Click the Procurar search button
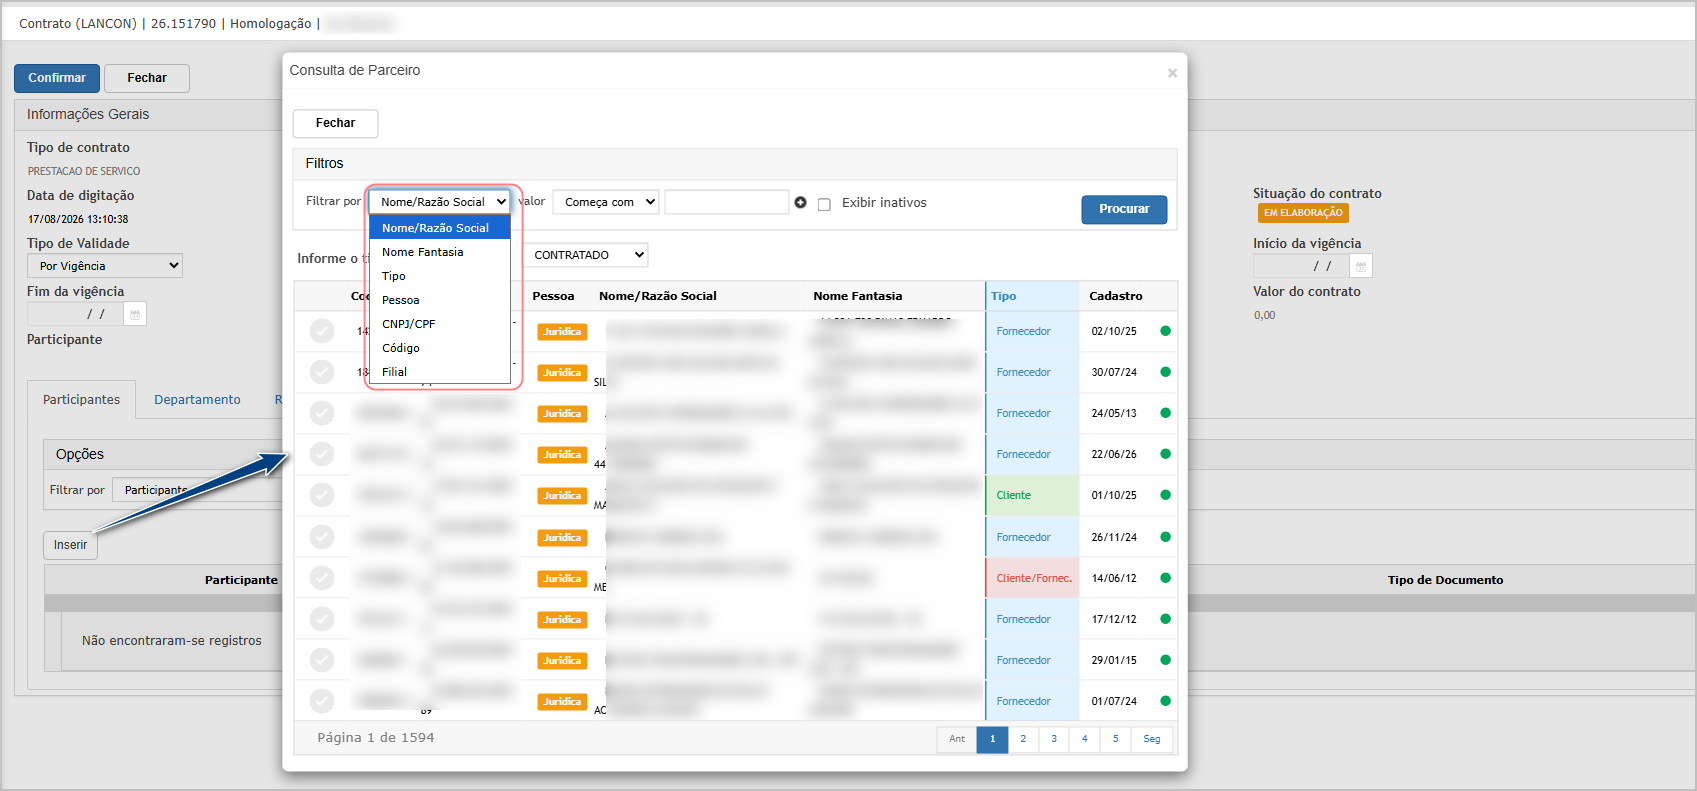The height and width of the screenshot is (791, 1697). 1124,209
